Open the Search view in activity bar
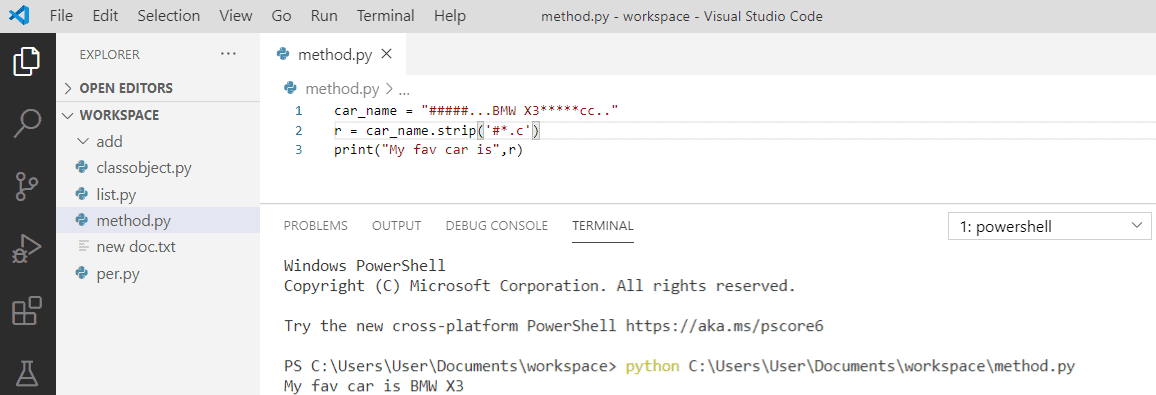 tap(27, 123)
